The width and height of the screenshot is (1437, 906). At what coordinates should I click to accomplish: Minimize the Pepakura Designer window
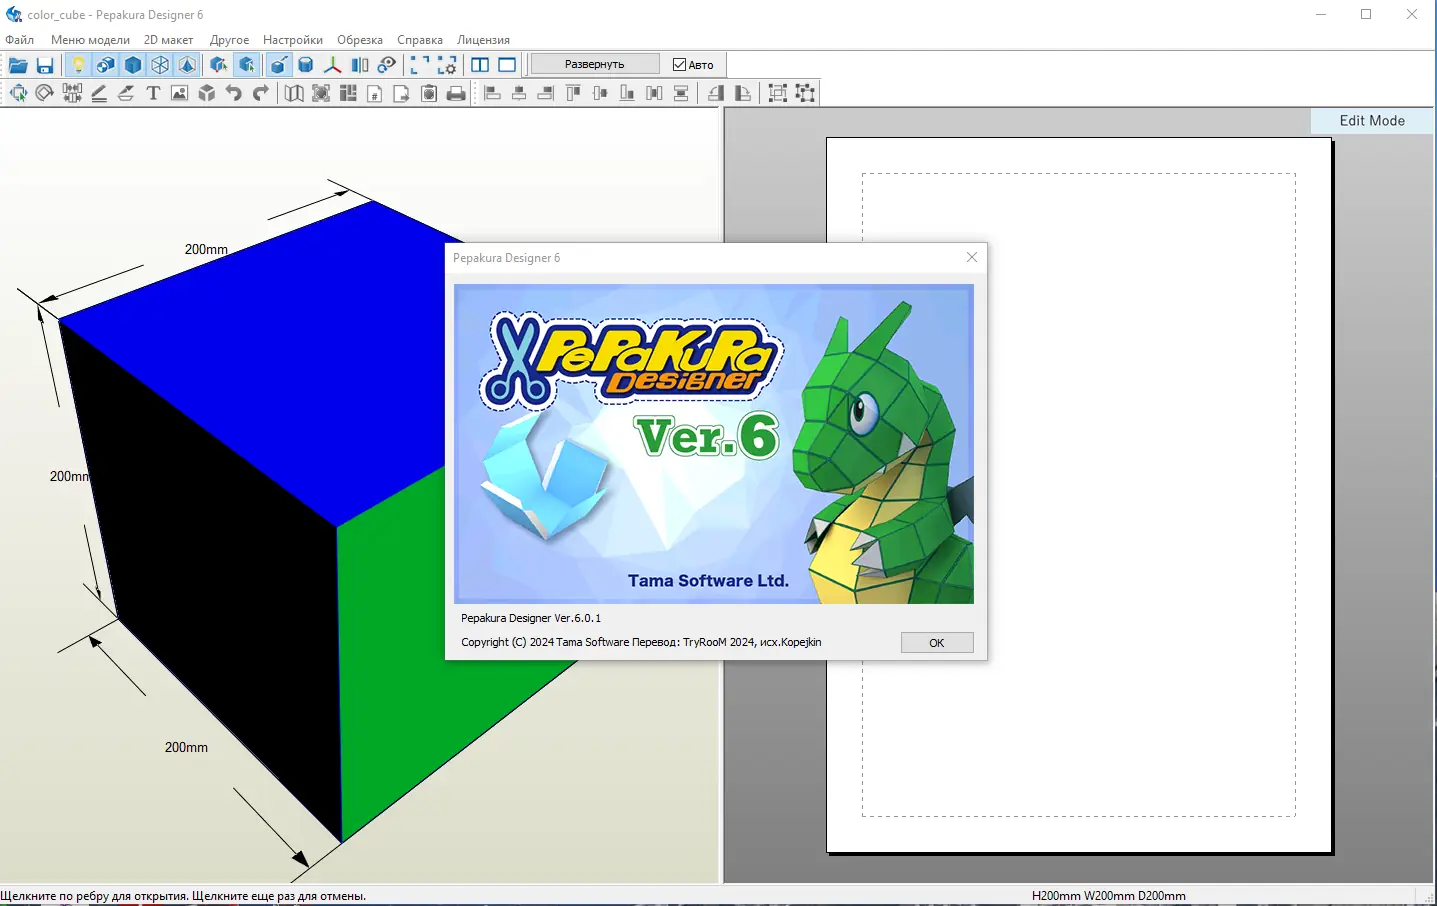(x=1321, y=14)
